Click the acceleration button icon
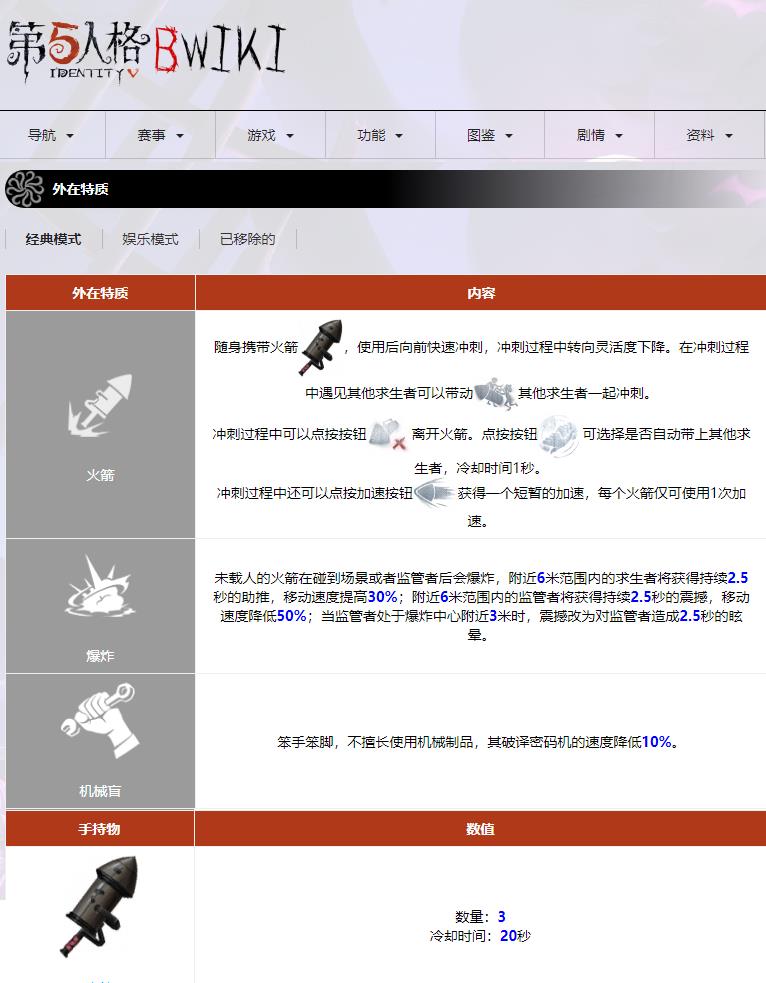This screenshot has width=766, height=983. [434, 493]
